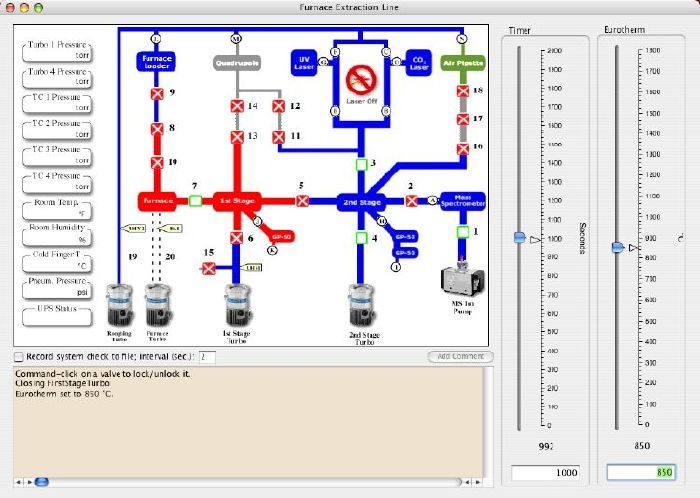The width and height of the screenshot is (700, 498).
Task: Toggle valve 6 above 1st Stage Turbo
Action: point(237,238)
